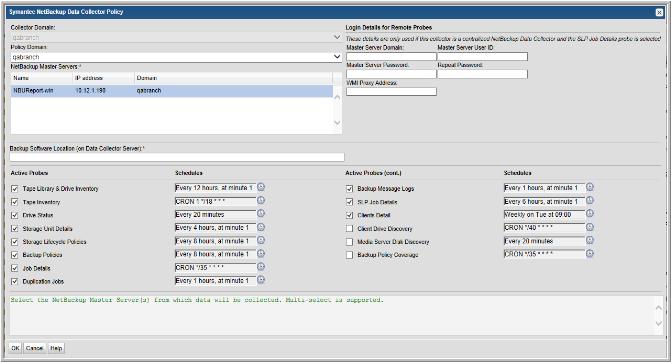Click the Master Server Domain field
The width and height of the screenshot is (671, 362).
point(391,56)
